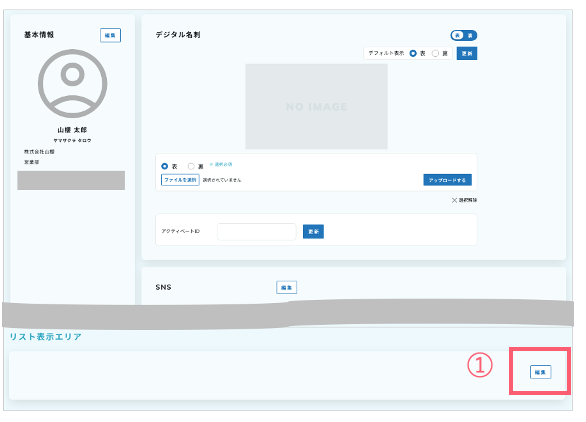Click 編集 button in リスト表示エリア

[540, 372]
